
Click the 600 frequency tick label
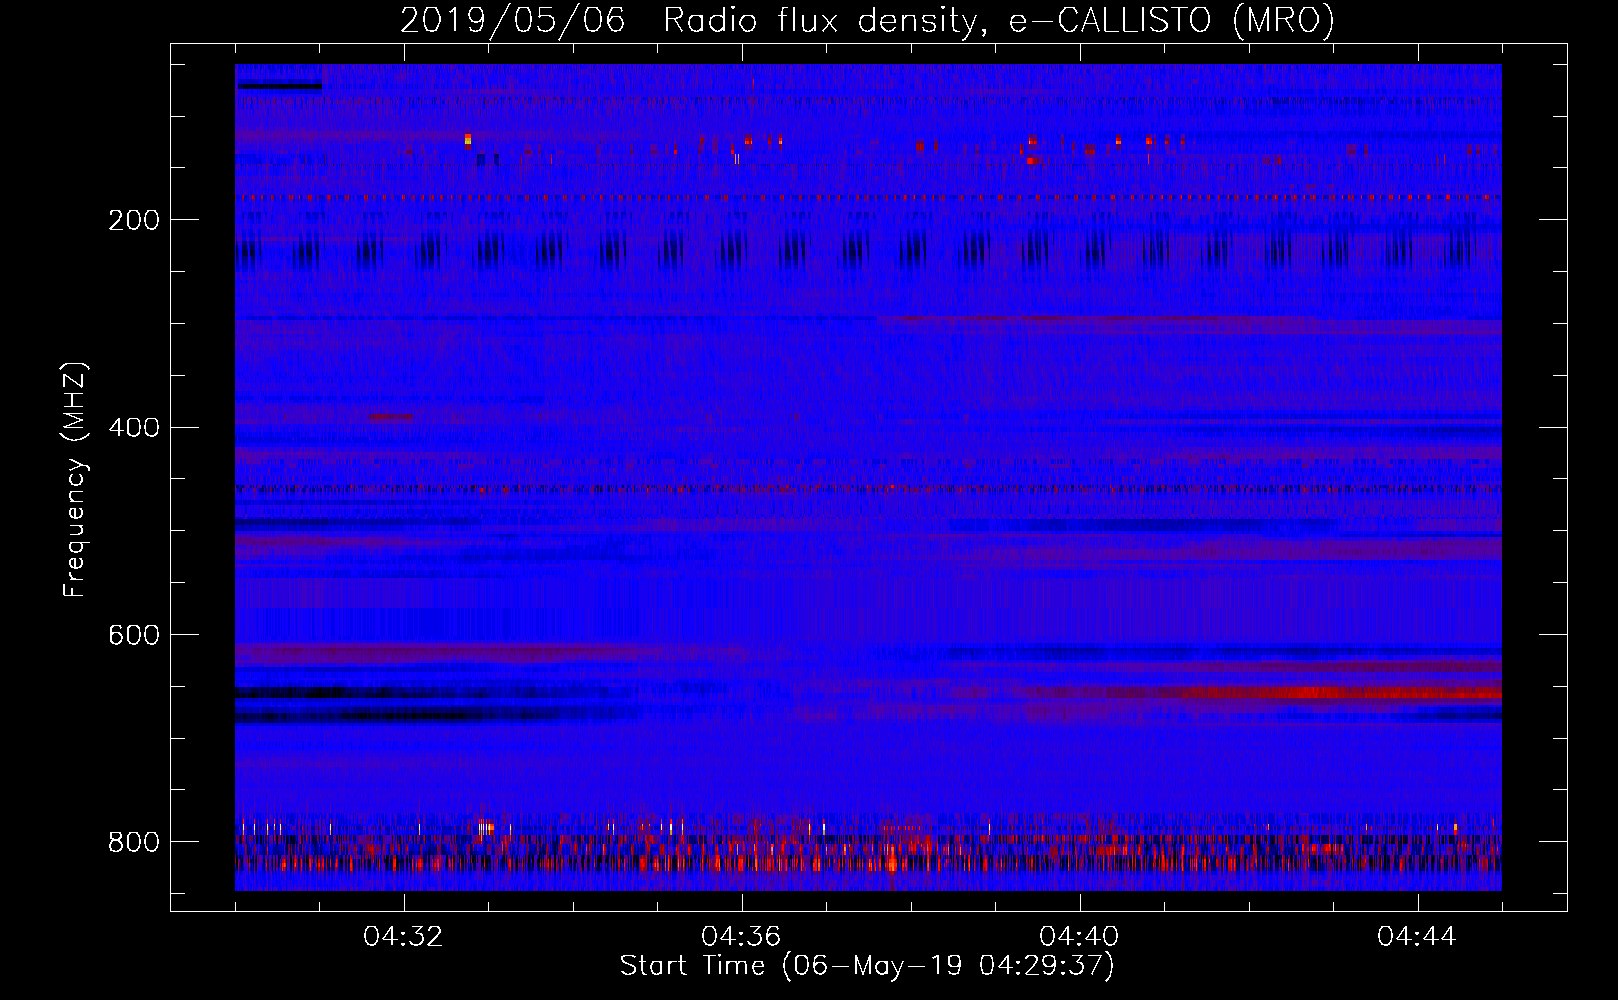pos(134,636)
